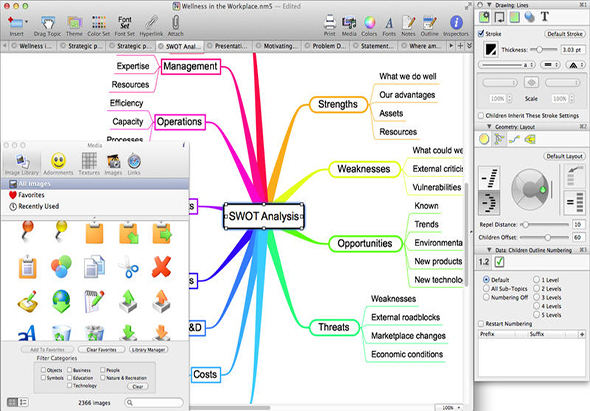Select the text T inspector icon
The width and height of the screenshot is (590, 411).
pyautogui.click(x=544, y=17)
